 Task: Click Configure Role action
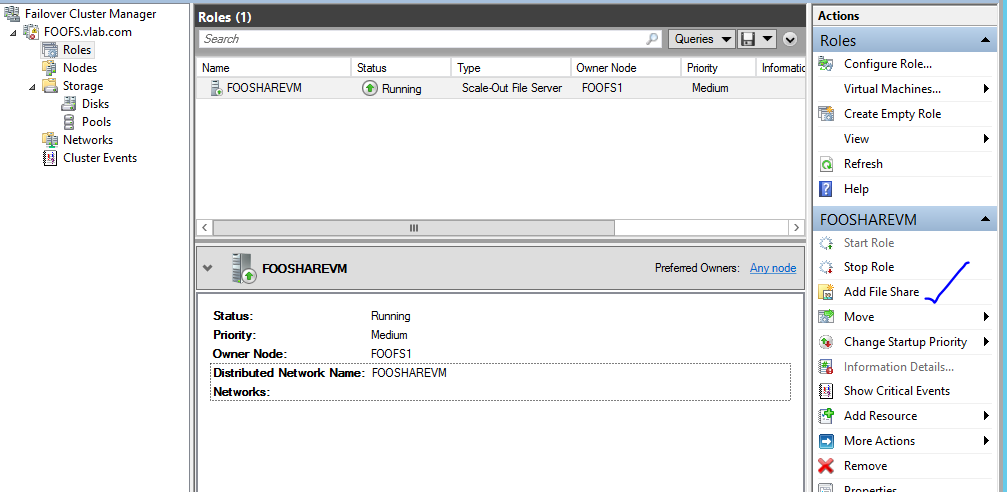pos(888,64)
